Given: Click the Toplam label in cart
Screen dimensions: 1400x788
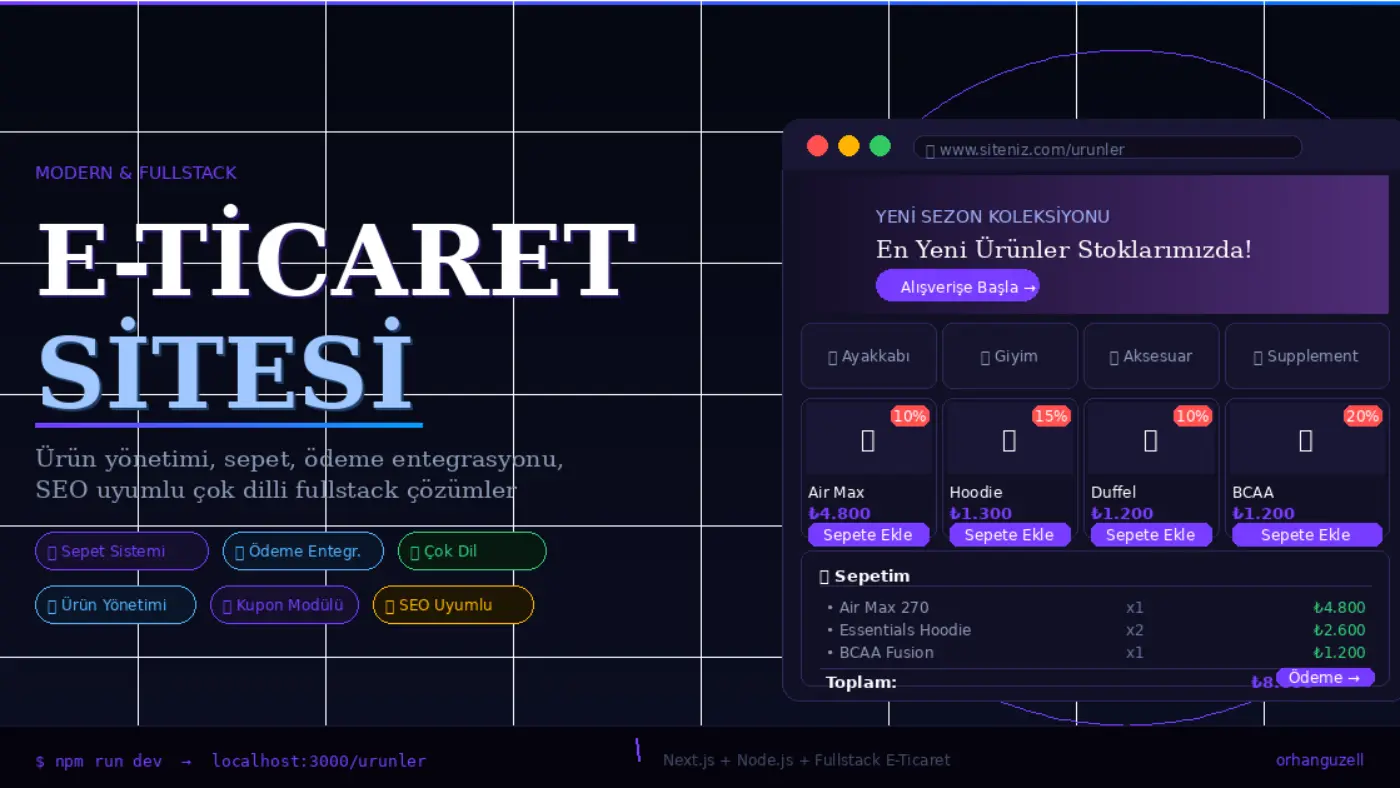Looking at the screenshot, I should coord(861,682).
